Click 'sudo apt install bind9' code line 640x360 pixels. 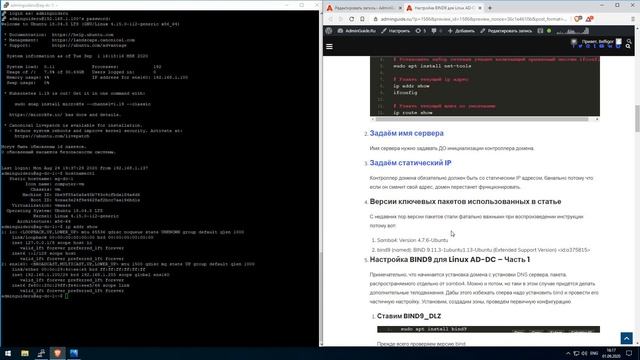click(x=433, y=329)
